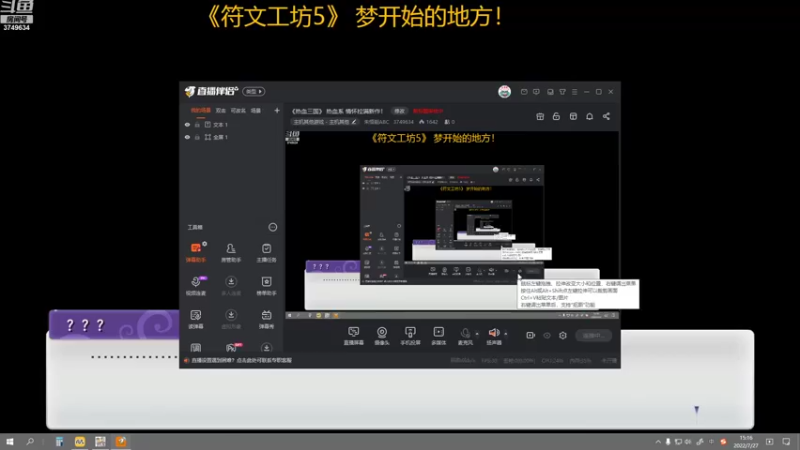The height and width of the screenshot is (450, 800).
Task: Click the download icon labeled 虚拟形象
Action: click(231, 315)
